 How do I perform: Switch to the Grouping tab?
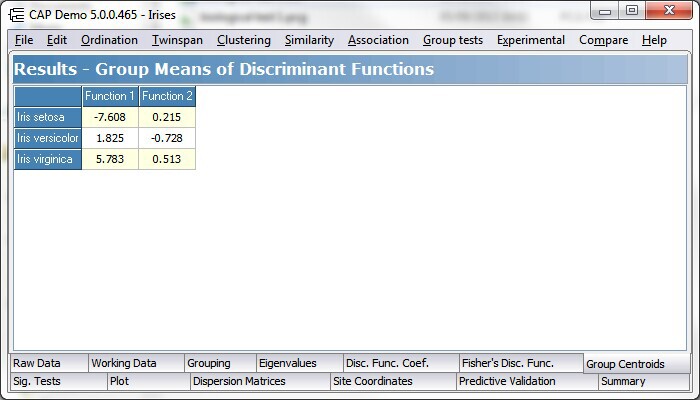coord(220,363)
